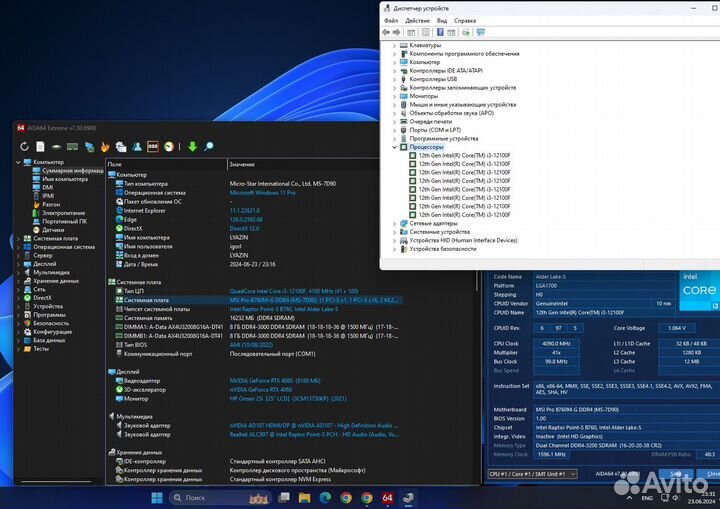Viewport: 720px width, 509px height.
Task: Expand the Мониторы node in Device Manager
Action: point(394,96)
